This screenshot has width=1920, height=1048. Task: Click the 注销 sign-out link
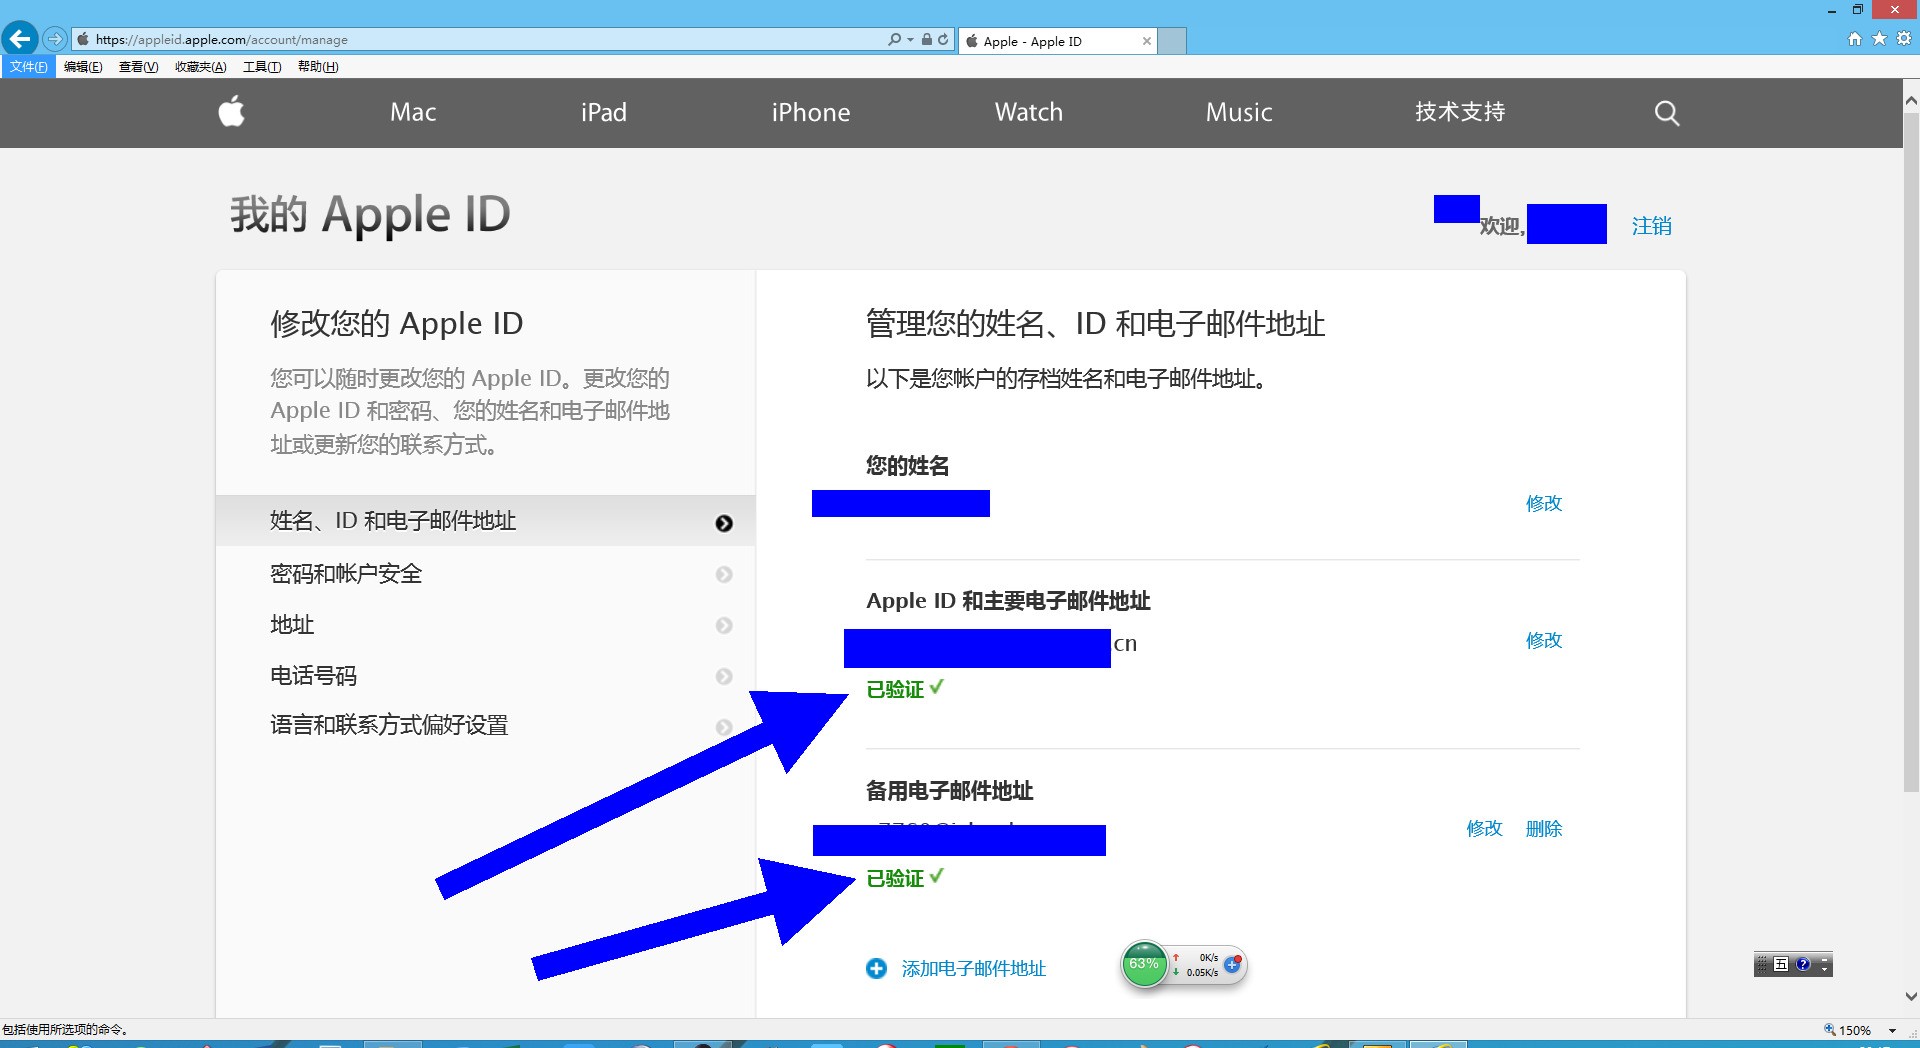pos(1650,227)
